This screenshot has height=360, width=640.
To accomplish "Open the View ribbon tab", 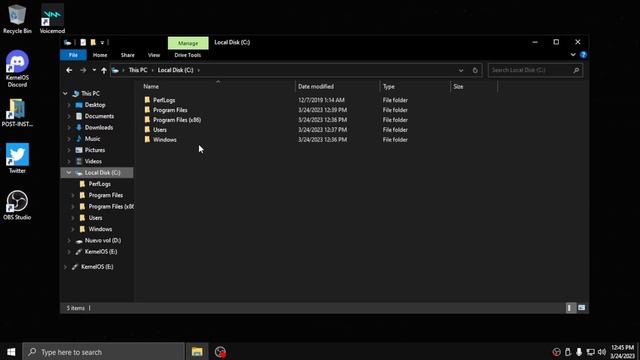I will tap(154, 55).
